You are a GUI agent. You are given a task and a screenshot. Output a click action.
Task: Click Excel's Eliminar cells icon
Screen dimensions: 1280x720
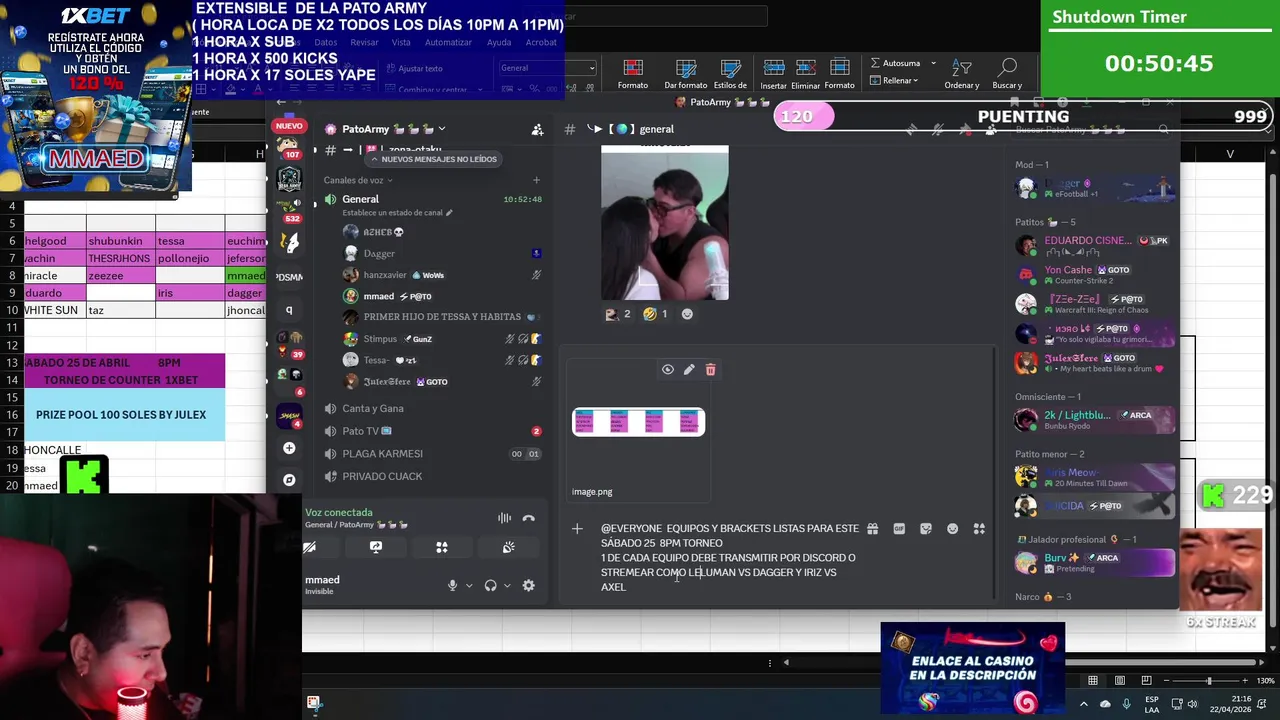click(x=806, y=74)
